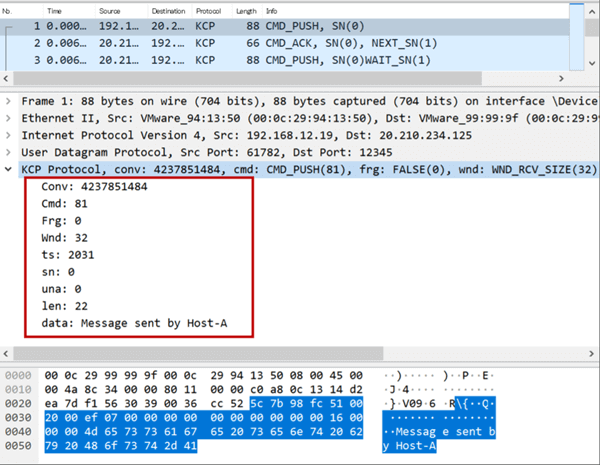This screenshot has height=465, width=600.
Task: Click hex offset 0010 row
Action: point(18,390)
